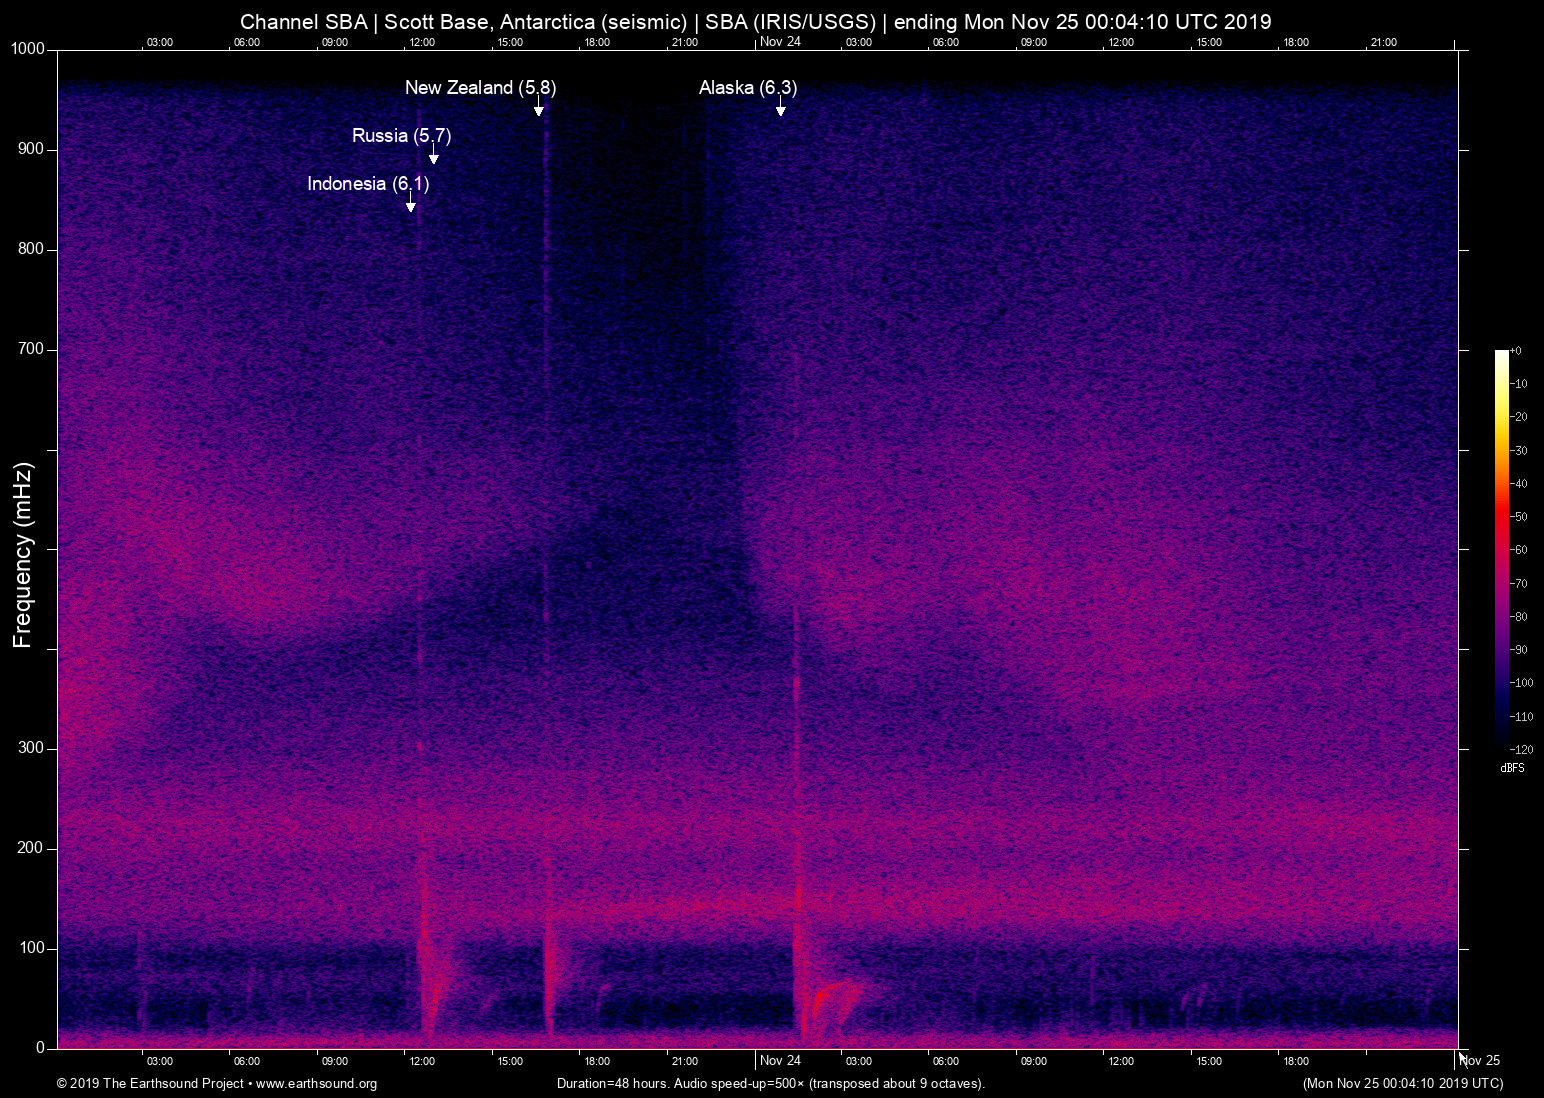Click the dBFS color scale bar
This screenshot has height=1098, width=1544.
pos(1501,548)
